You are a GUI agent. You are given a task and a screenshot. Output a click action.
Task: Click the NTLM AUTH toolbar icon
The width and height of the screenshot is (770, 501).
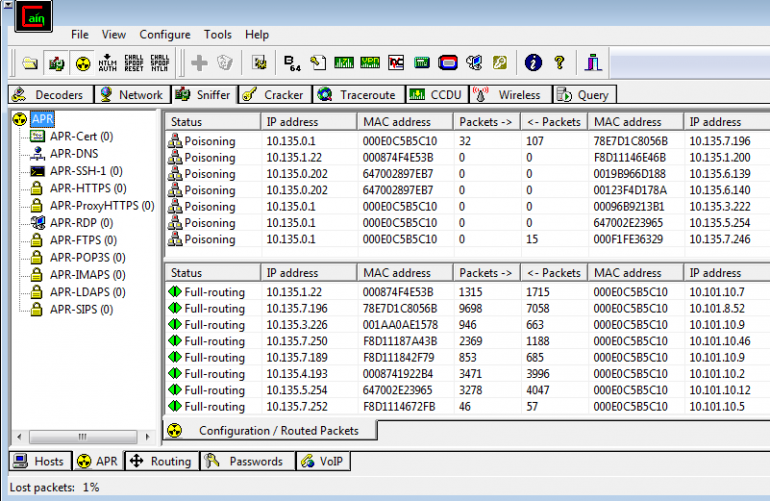coord(108,63)
